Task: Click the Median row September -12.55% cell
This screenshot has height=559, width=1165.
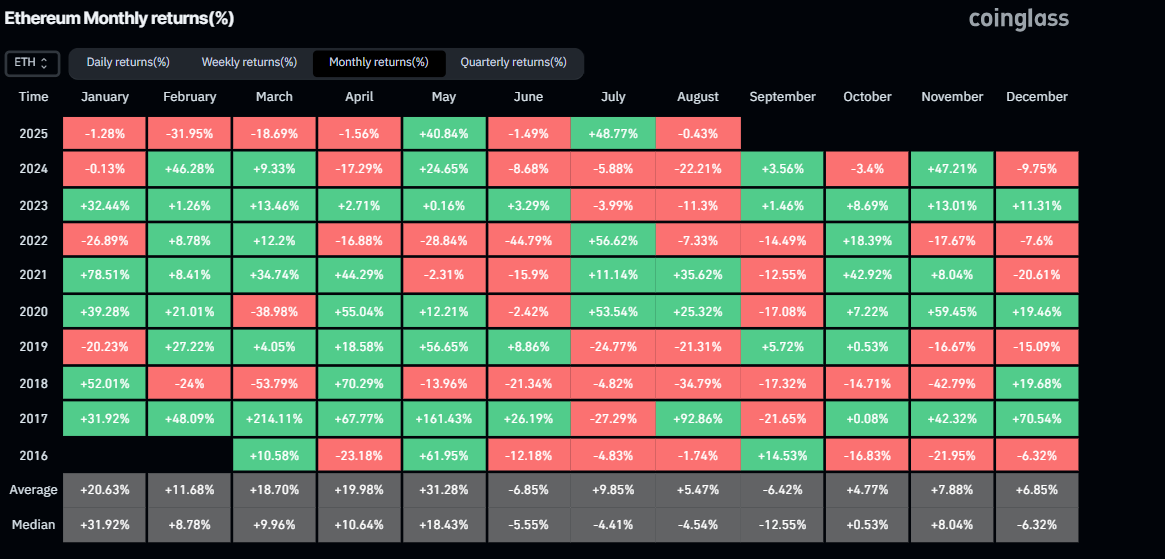Action: pos(782,525)
